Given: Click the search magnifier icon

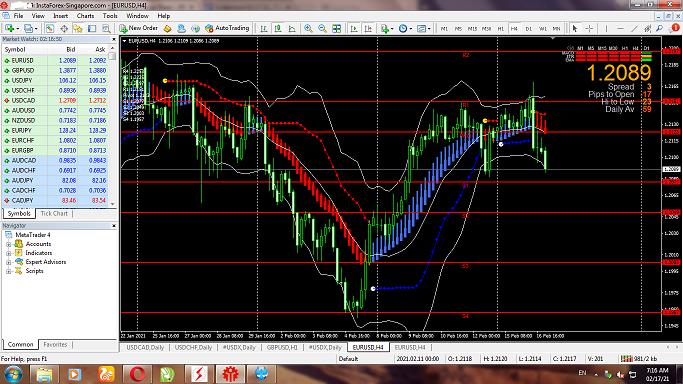Looking at the screenshot, I should click(660, 28).
